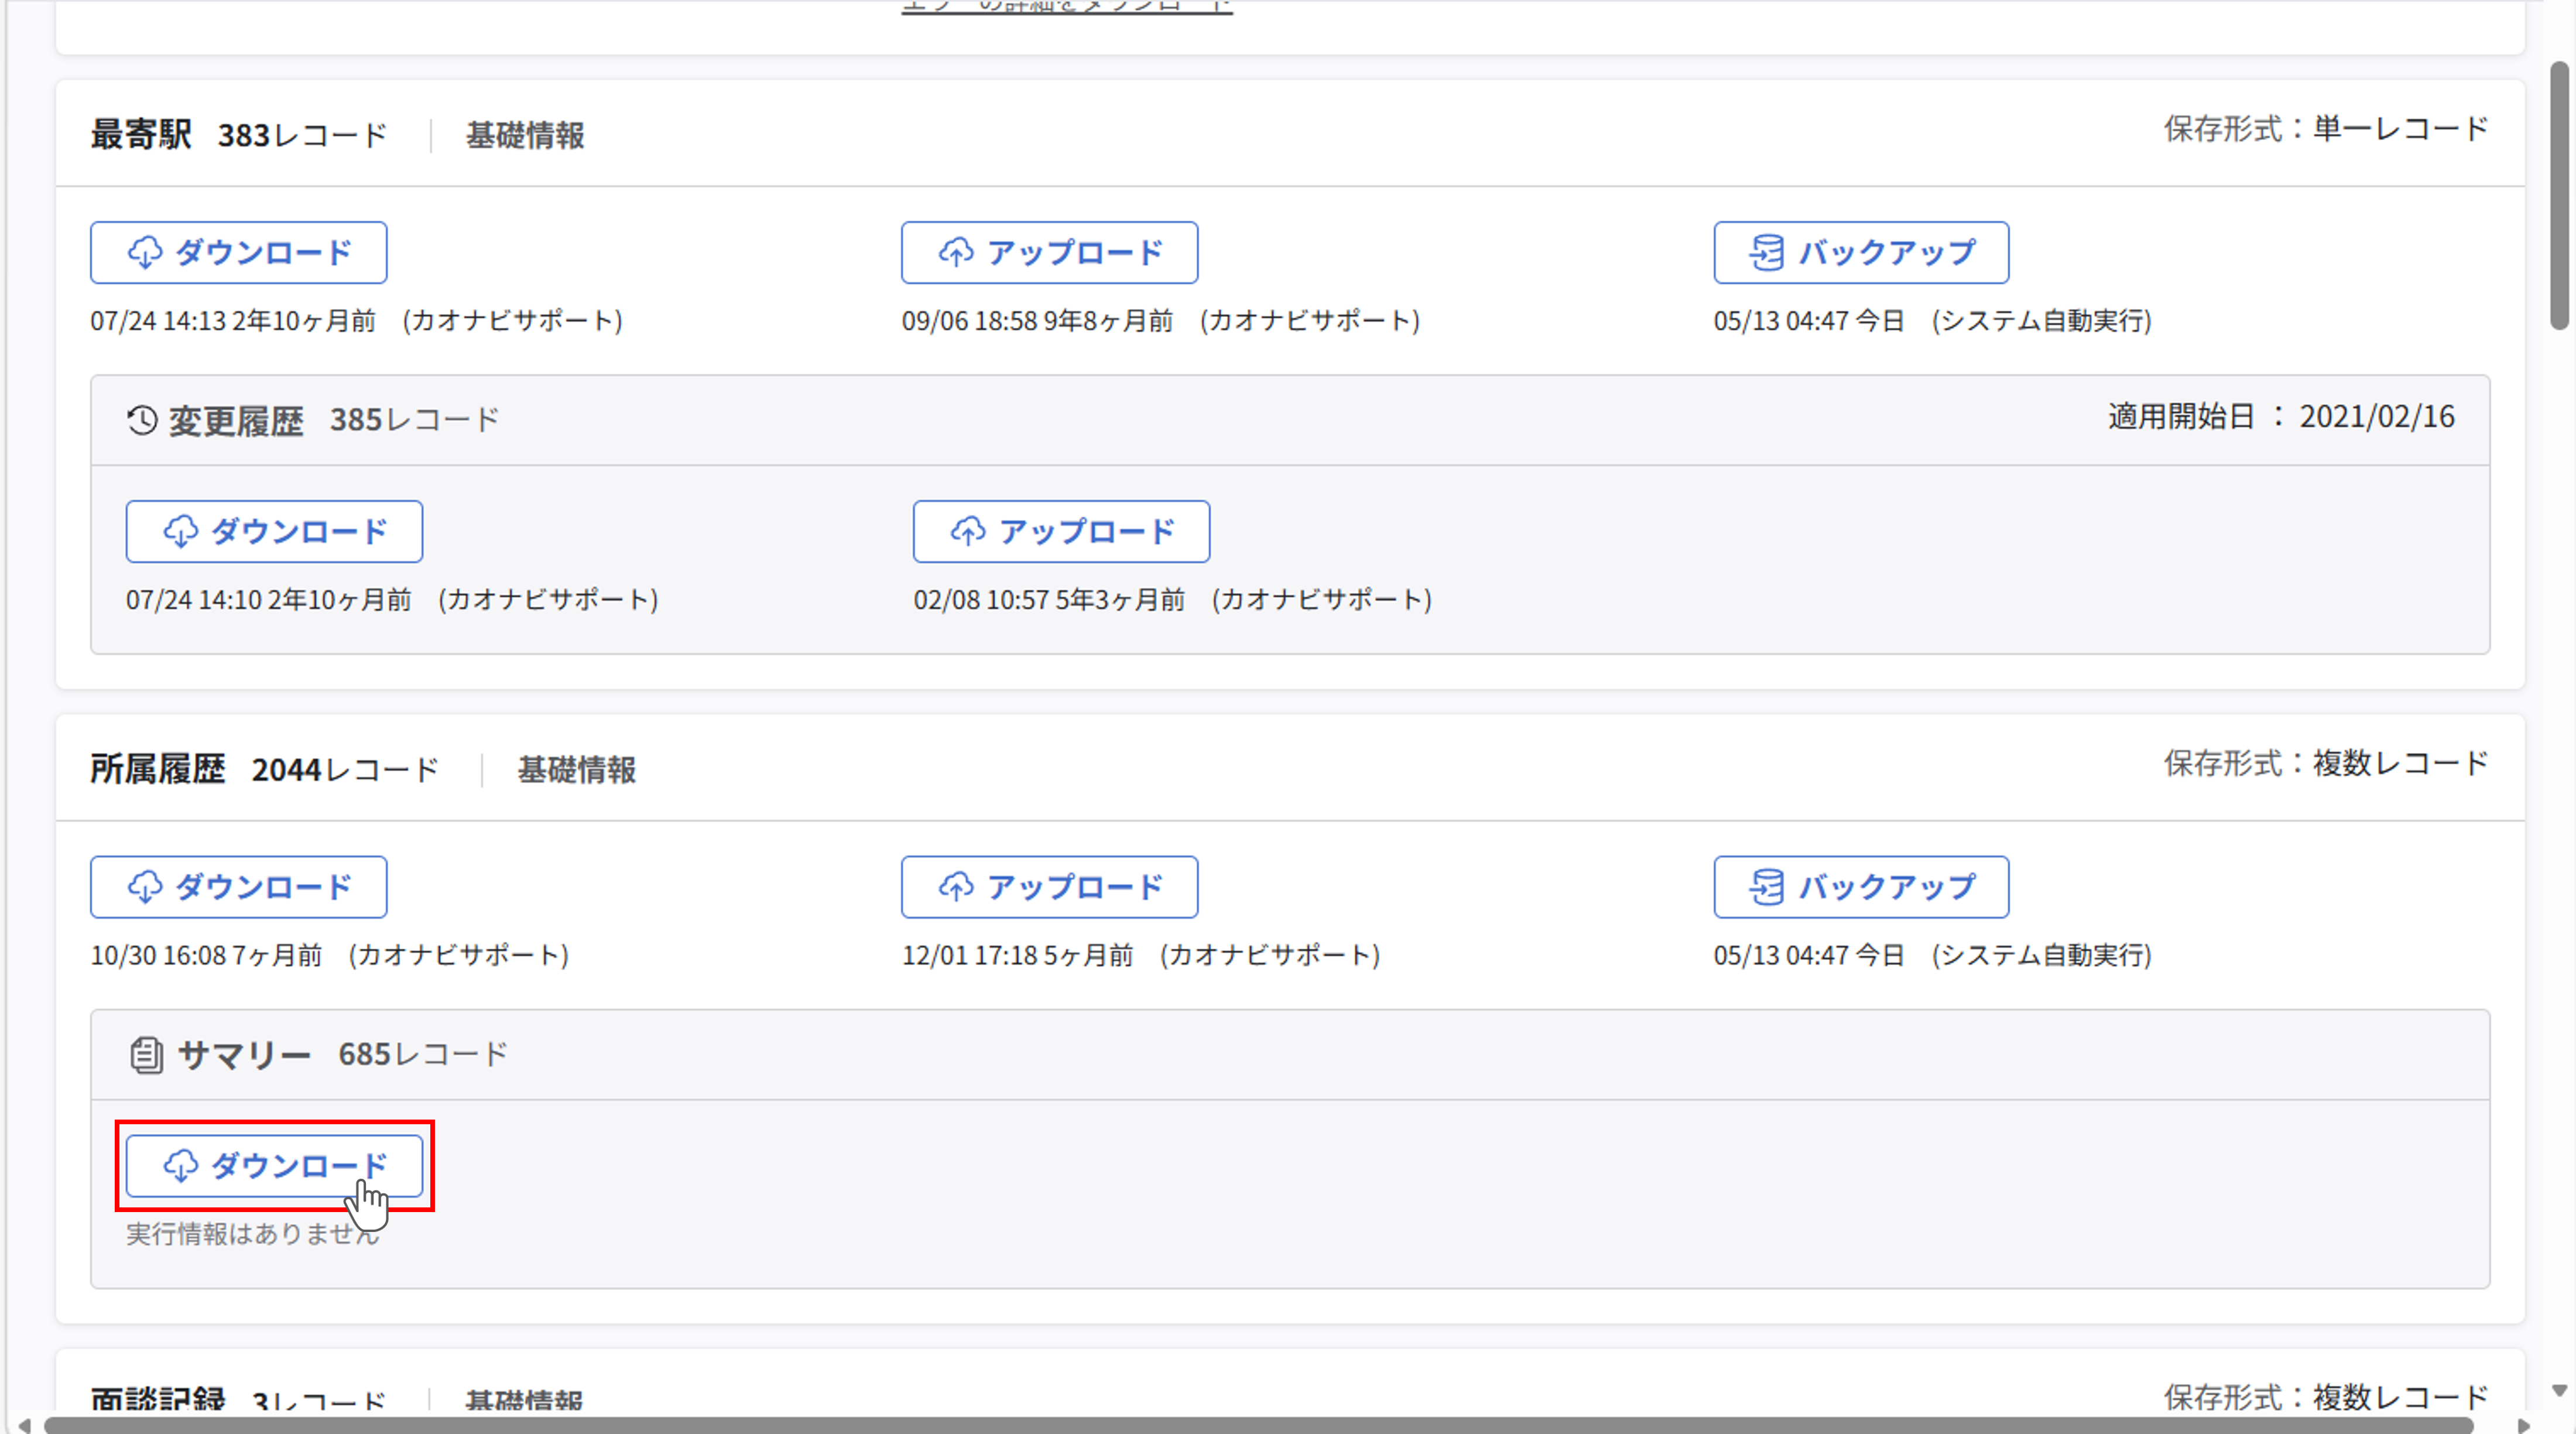2576x1434 pixels.
Task: Click the 685レコード text beside サマリー
Action: tap(423, 1055)
